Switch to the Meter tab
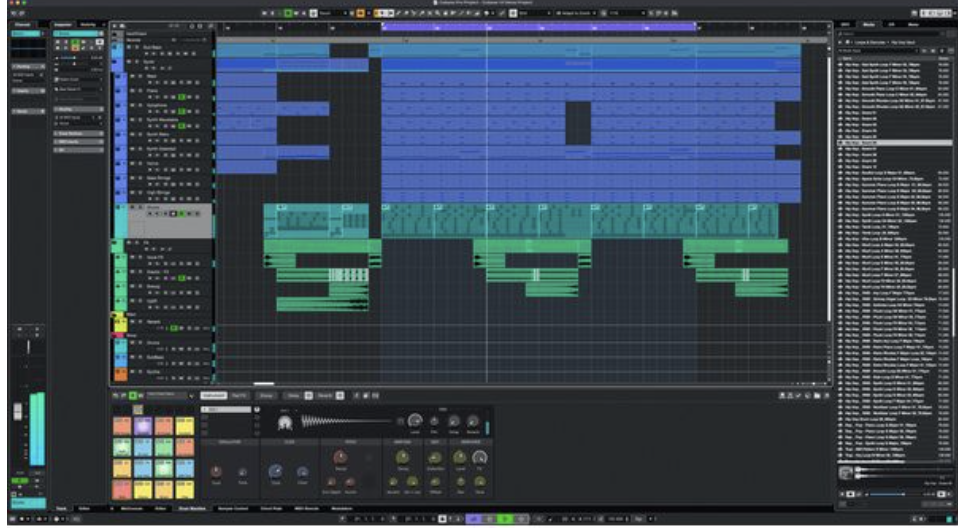The height and width of the screenshot is (528, 958). pos(913,24)
